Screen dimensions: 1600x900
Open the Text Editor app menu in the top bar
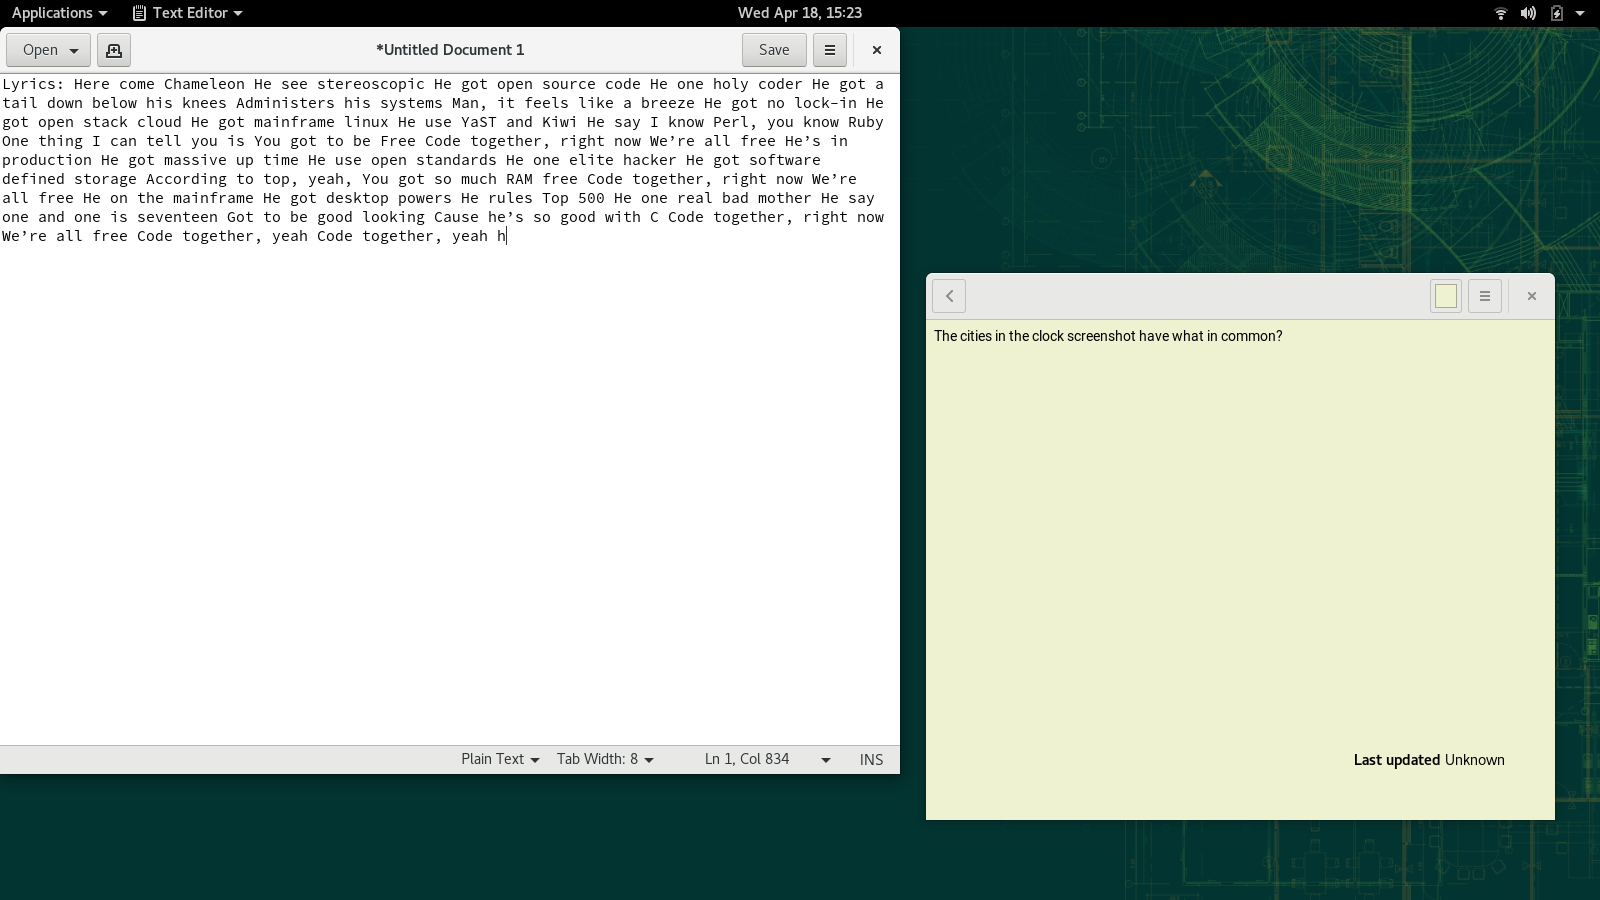[188, 13]
